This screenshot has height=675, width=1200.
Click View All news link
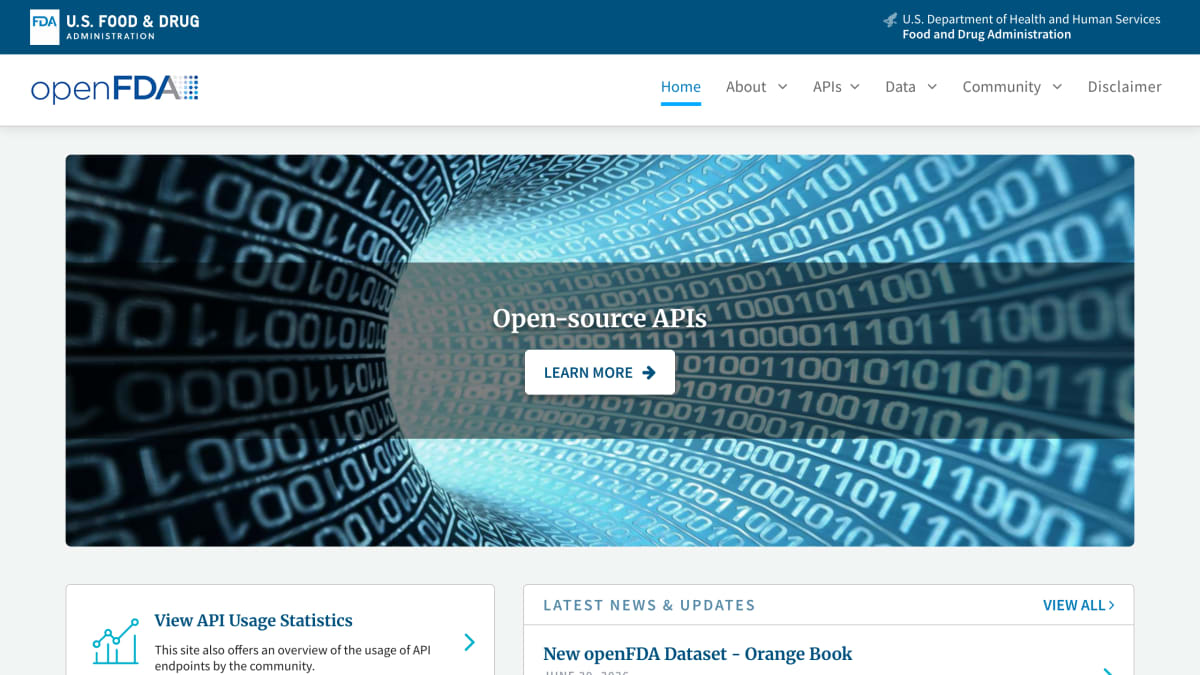pos(1079,605)
